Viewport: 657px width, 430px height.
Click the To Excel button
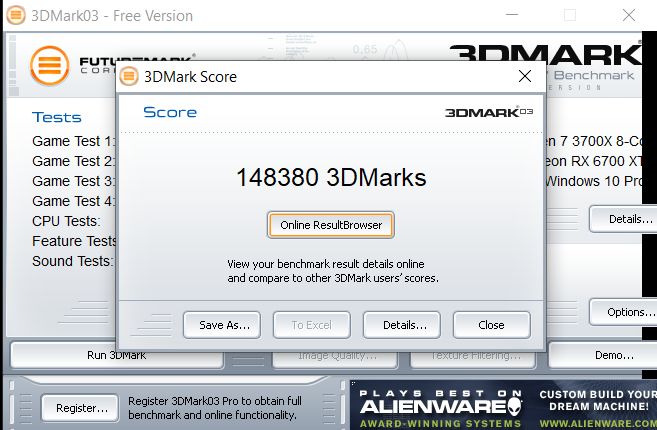pos(312,325)
